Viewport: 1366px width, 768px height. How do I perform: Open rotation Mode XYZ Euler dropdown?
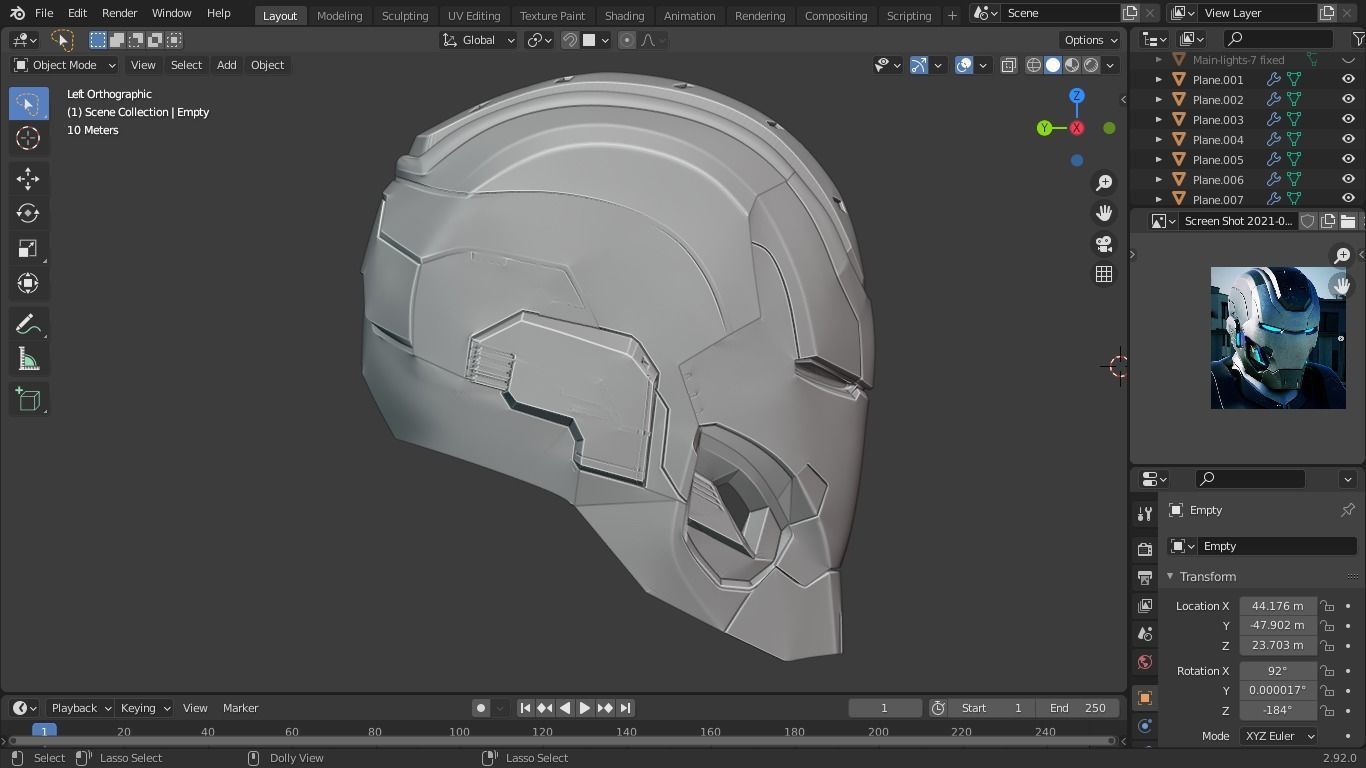coord(1279,736)
